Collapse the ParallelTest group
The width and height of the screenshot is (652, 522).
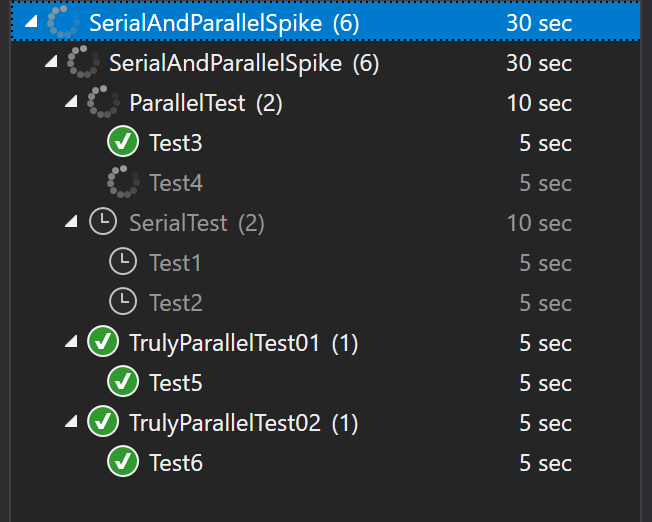point(72,101)
